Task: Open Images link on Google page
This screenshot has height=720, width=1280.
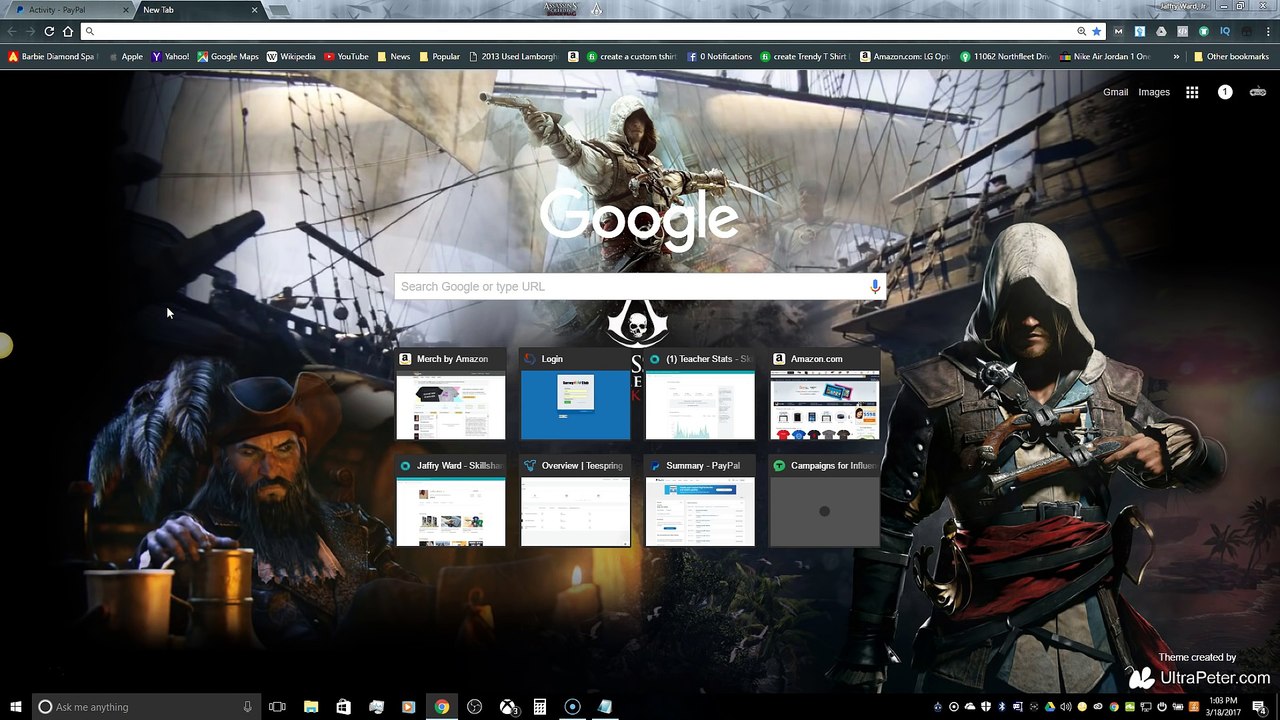Action: 1153,92
